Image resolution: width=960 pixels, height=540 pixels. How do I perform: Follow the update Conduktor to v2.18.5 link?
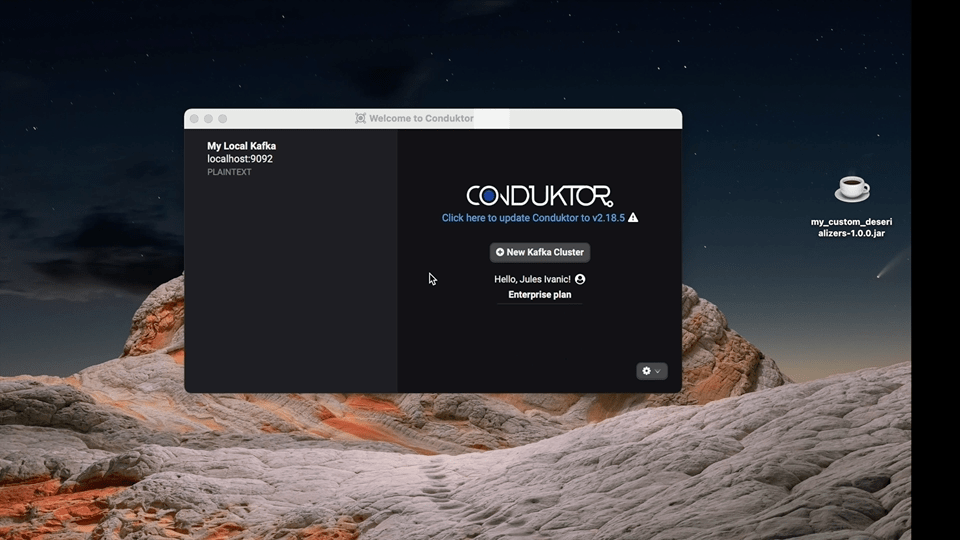click(x=533, y=218)
